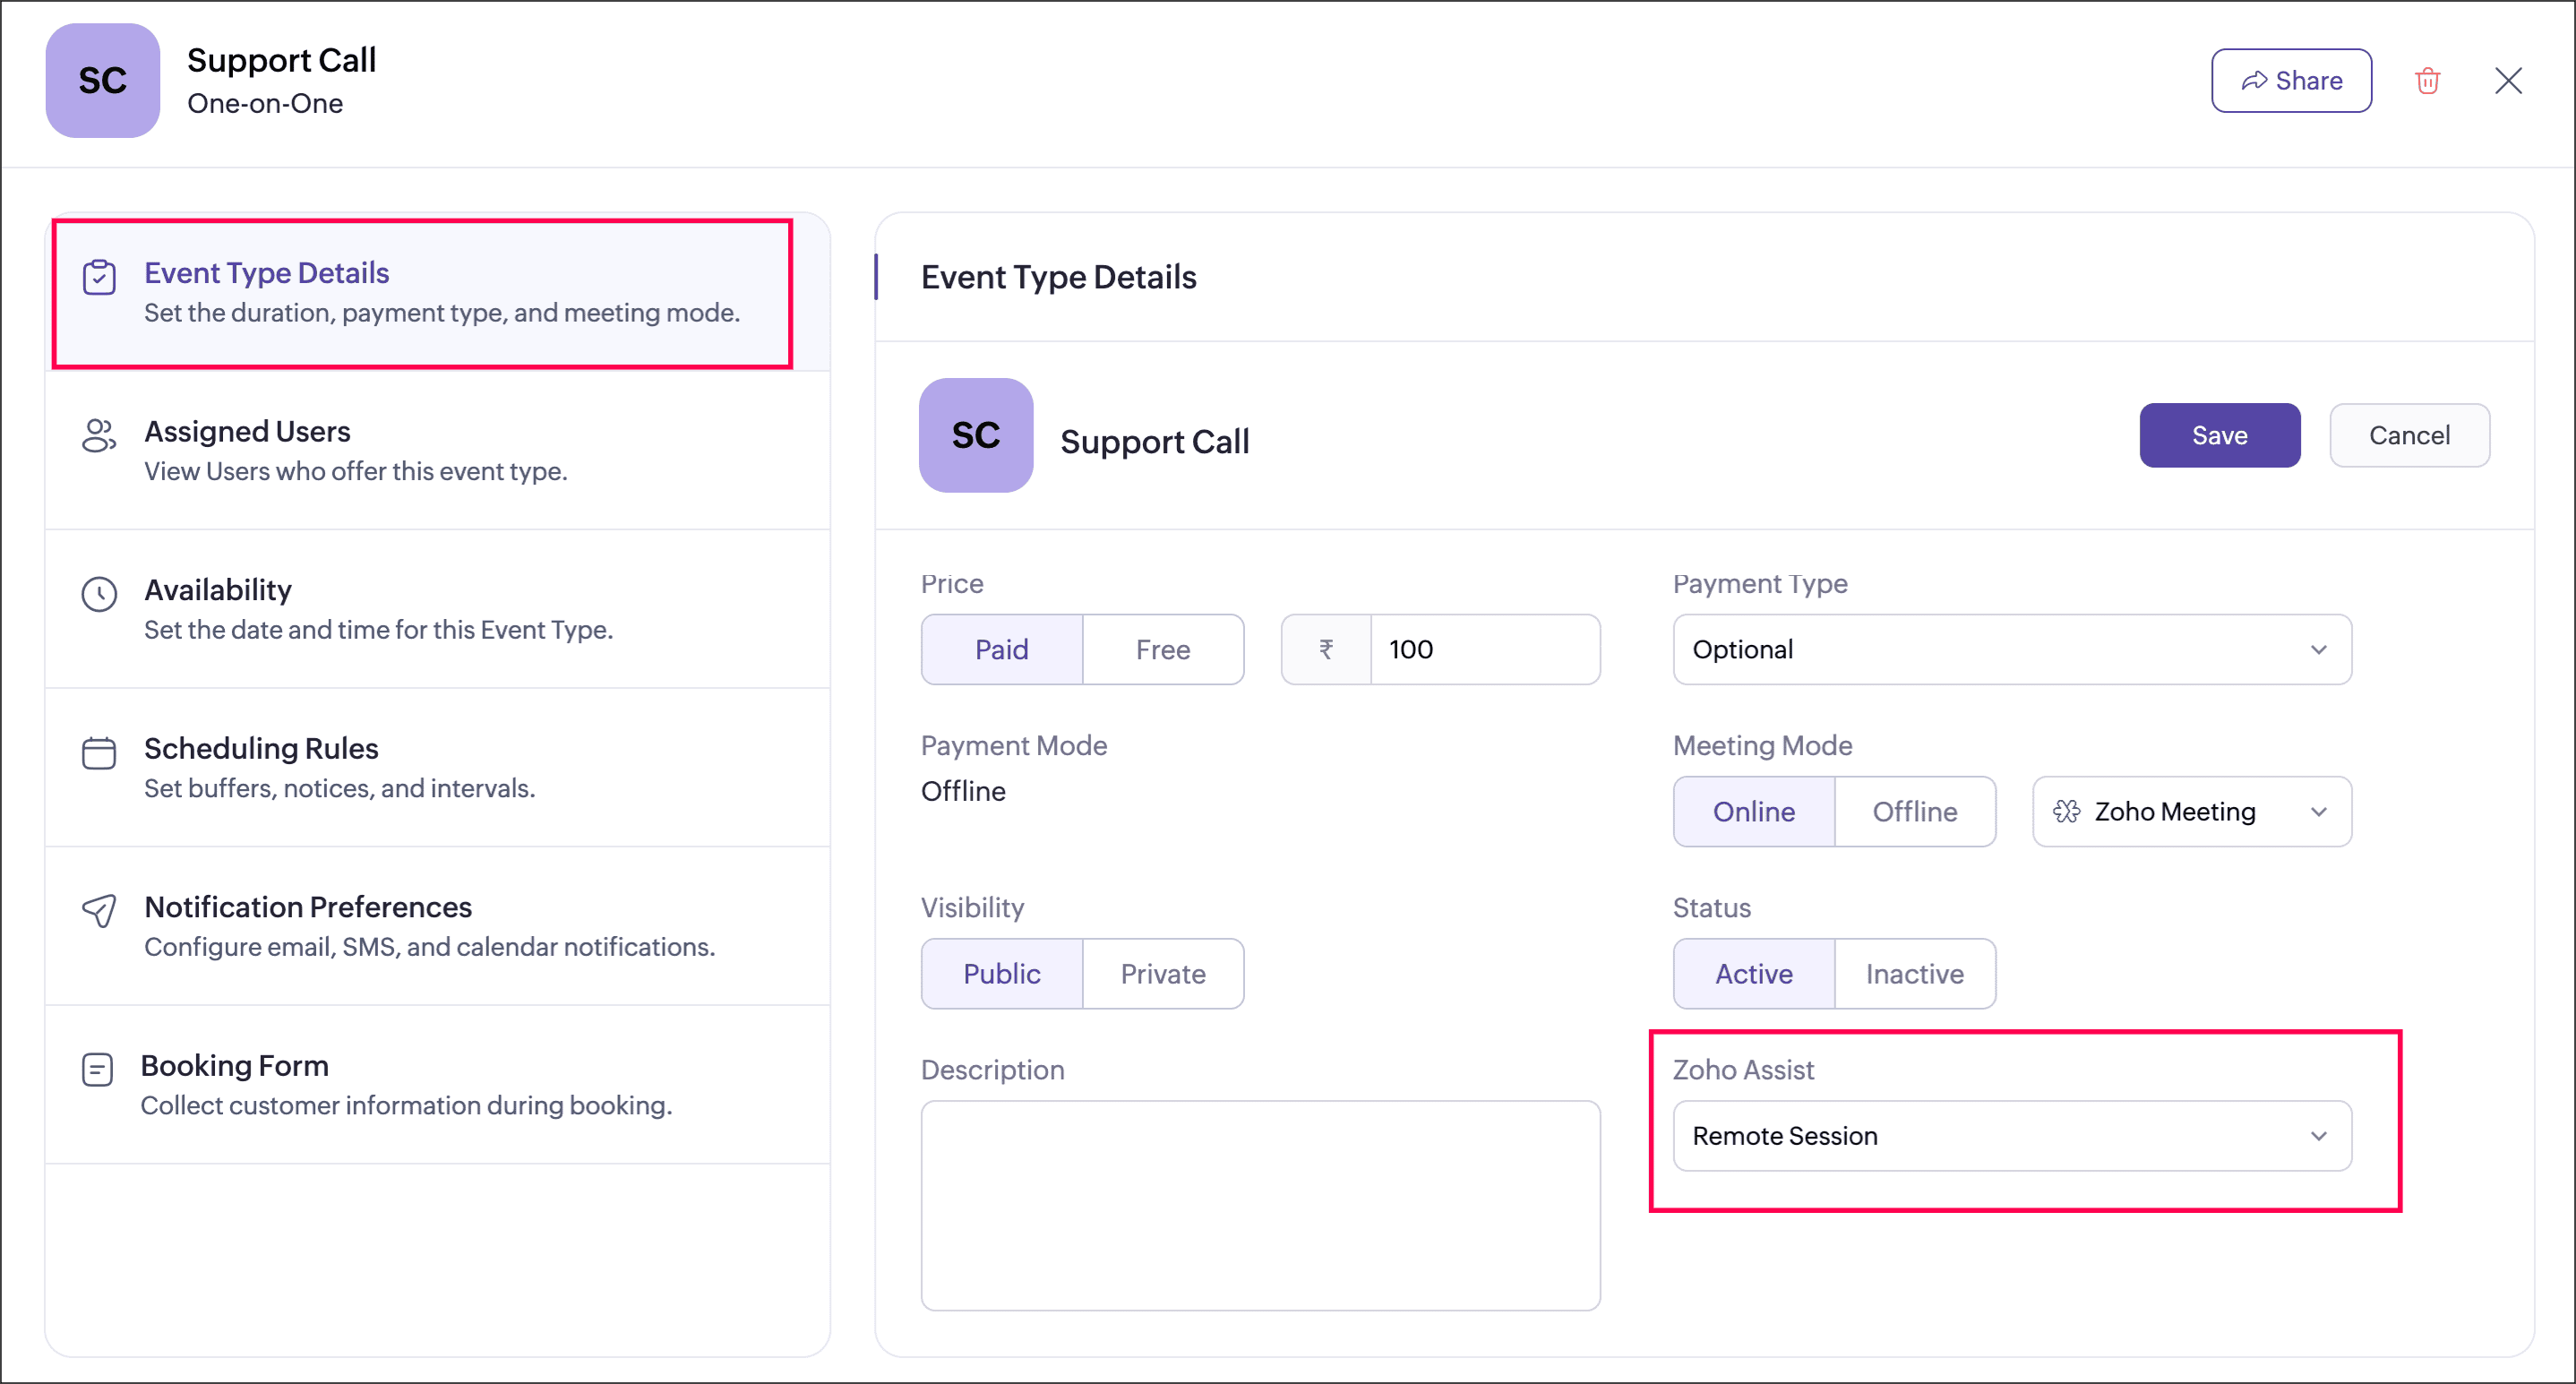Click the Assigned Users people icon

point(99,436)
